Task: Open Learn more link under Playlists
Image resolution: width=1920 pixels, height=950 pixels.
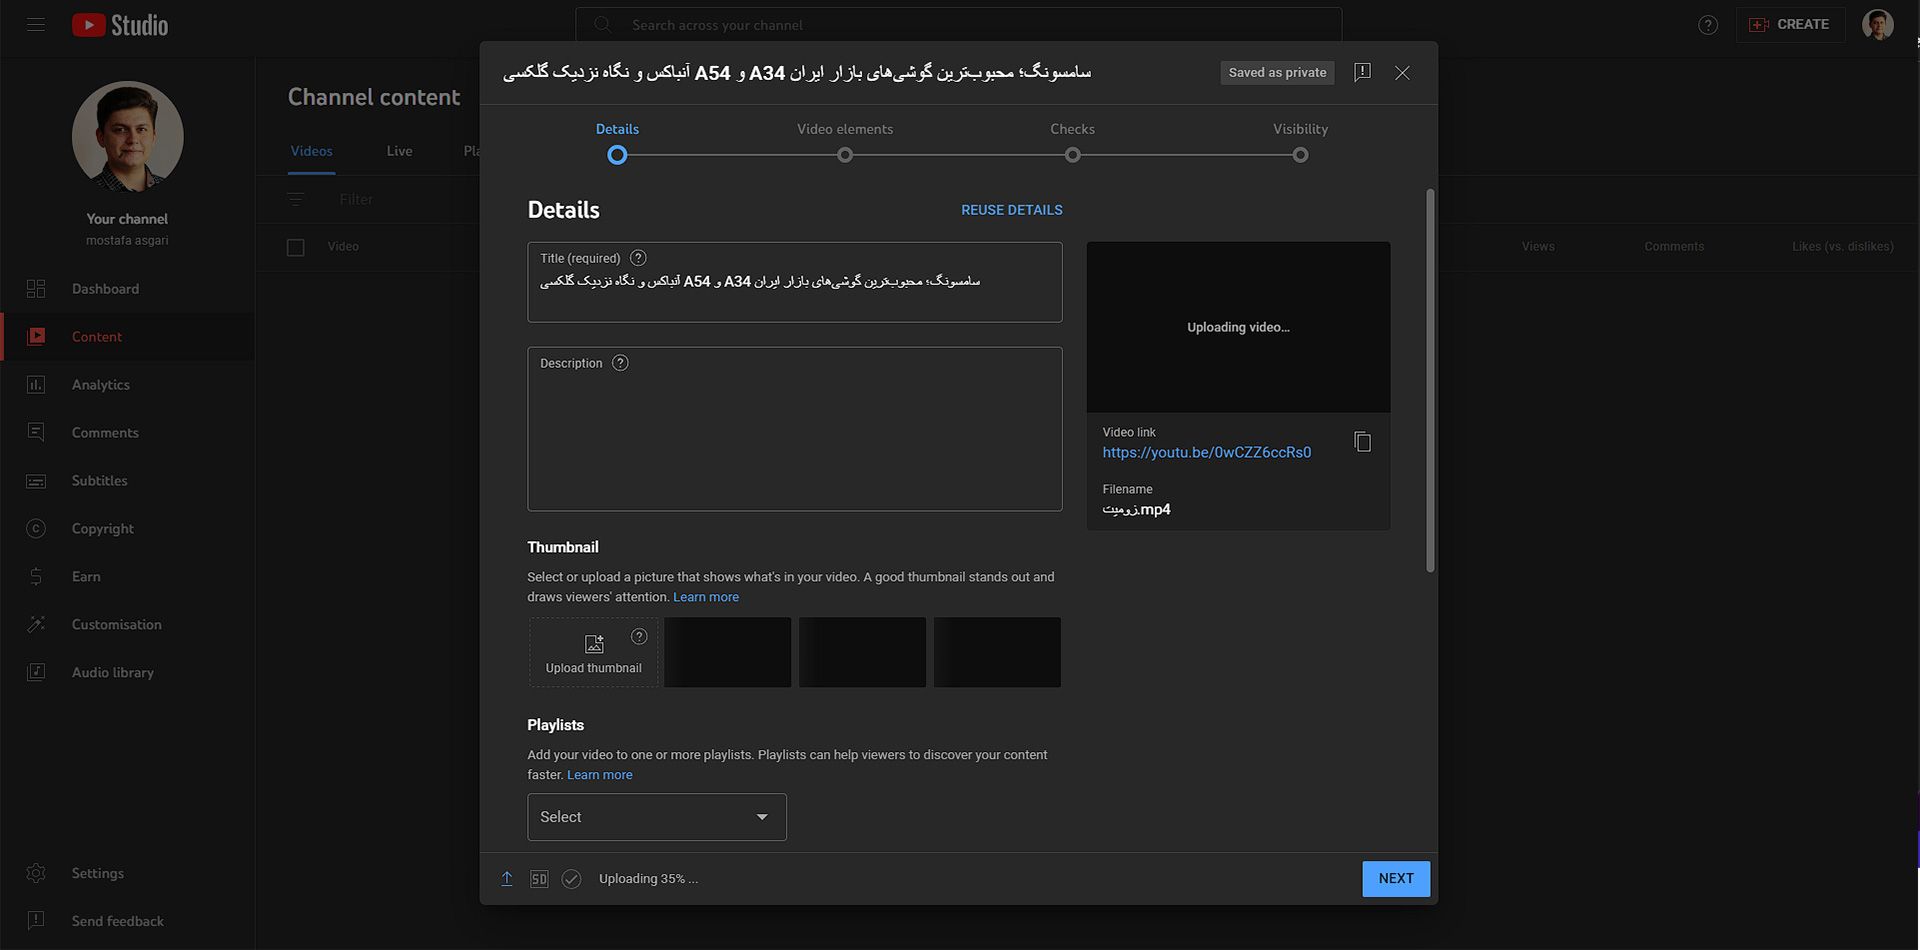Action: (x=600, y=775)
